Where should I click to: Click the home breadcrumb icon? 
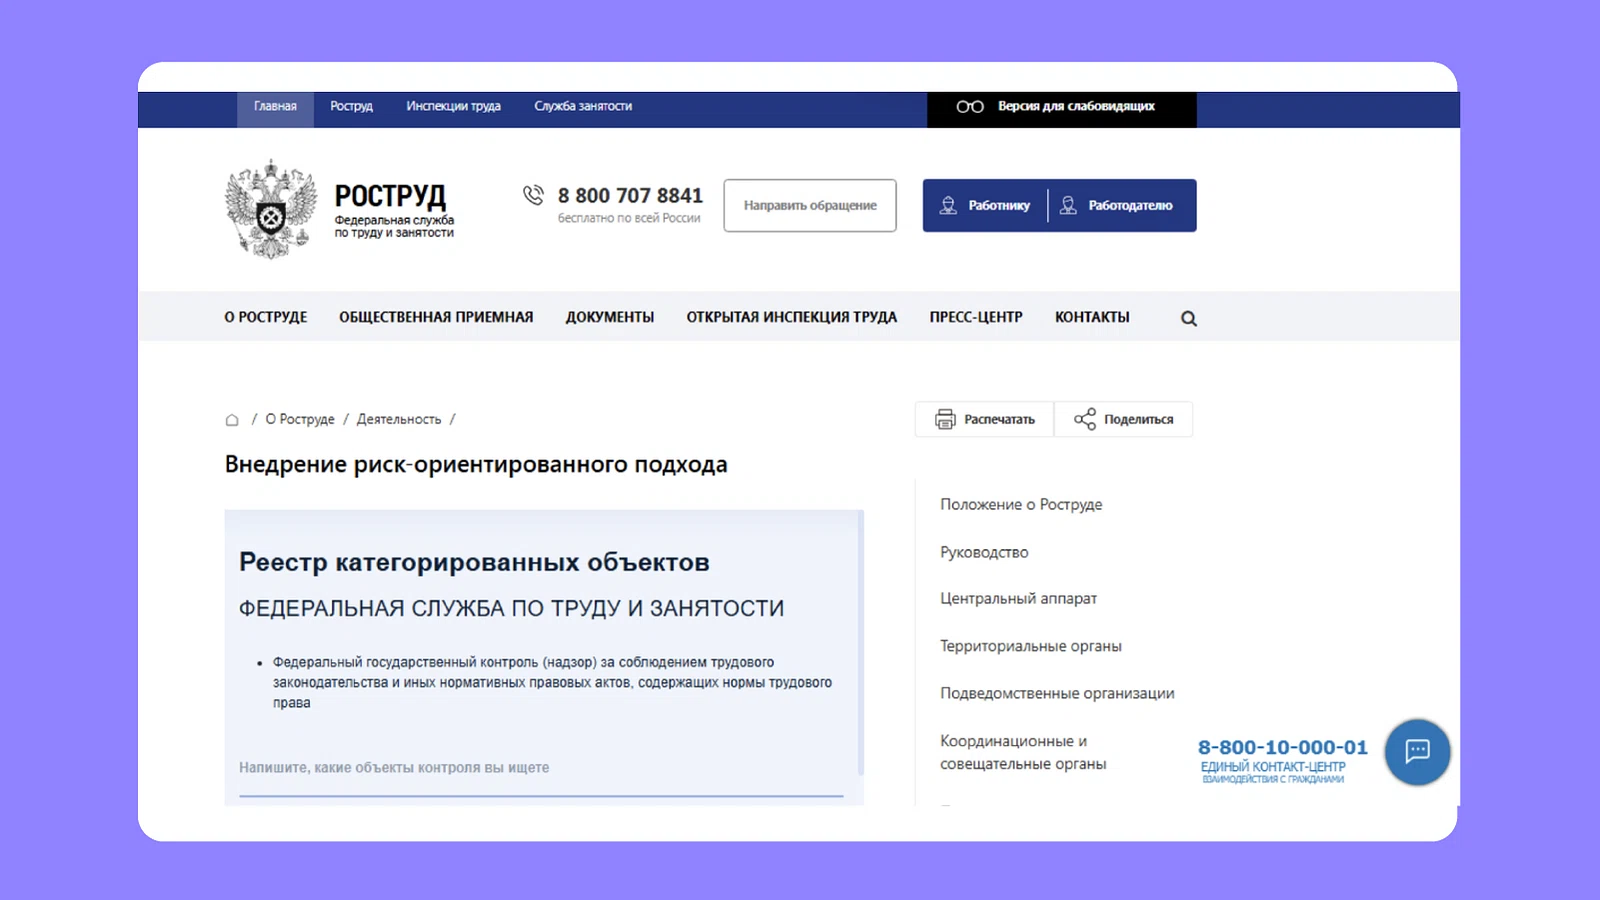pyautogui.click(x=232, y=420)
